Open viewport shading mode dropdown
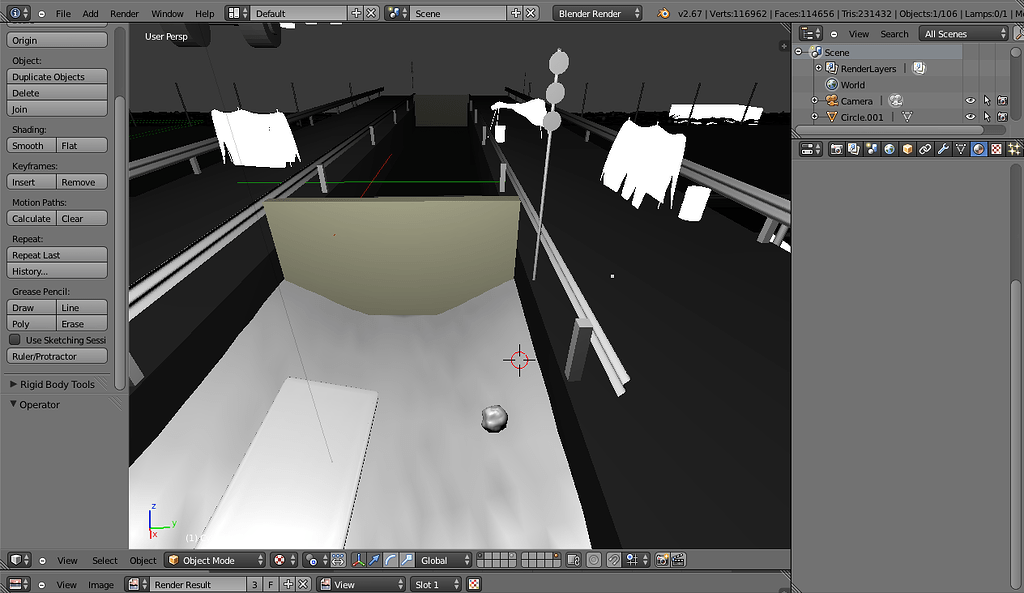The image size is (1024, 593). point(283,560)
